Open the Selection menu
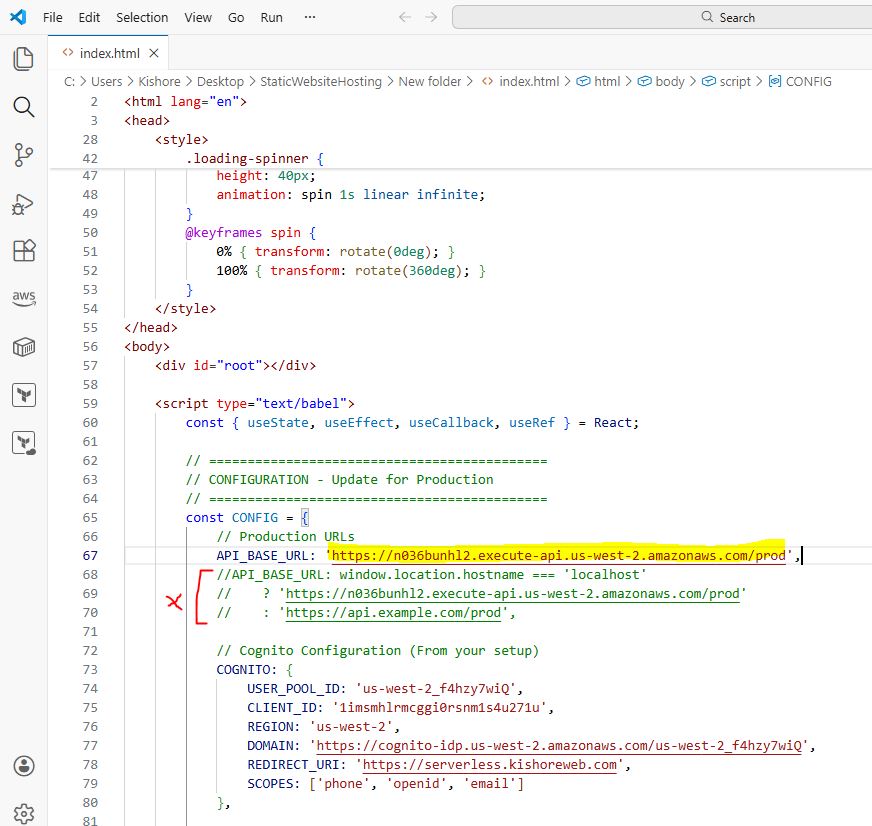872x826 pixels. click(x=142, y=17)
